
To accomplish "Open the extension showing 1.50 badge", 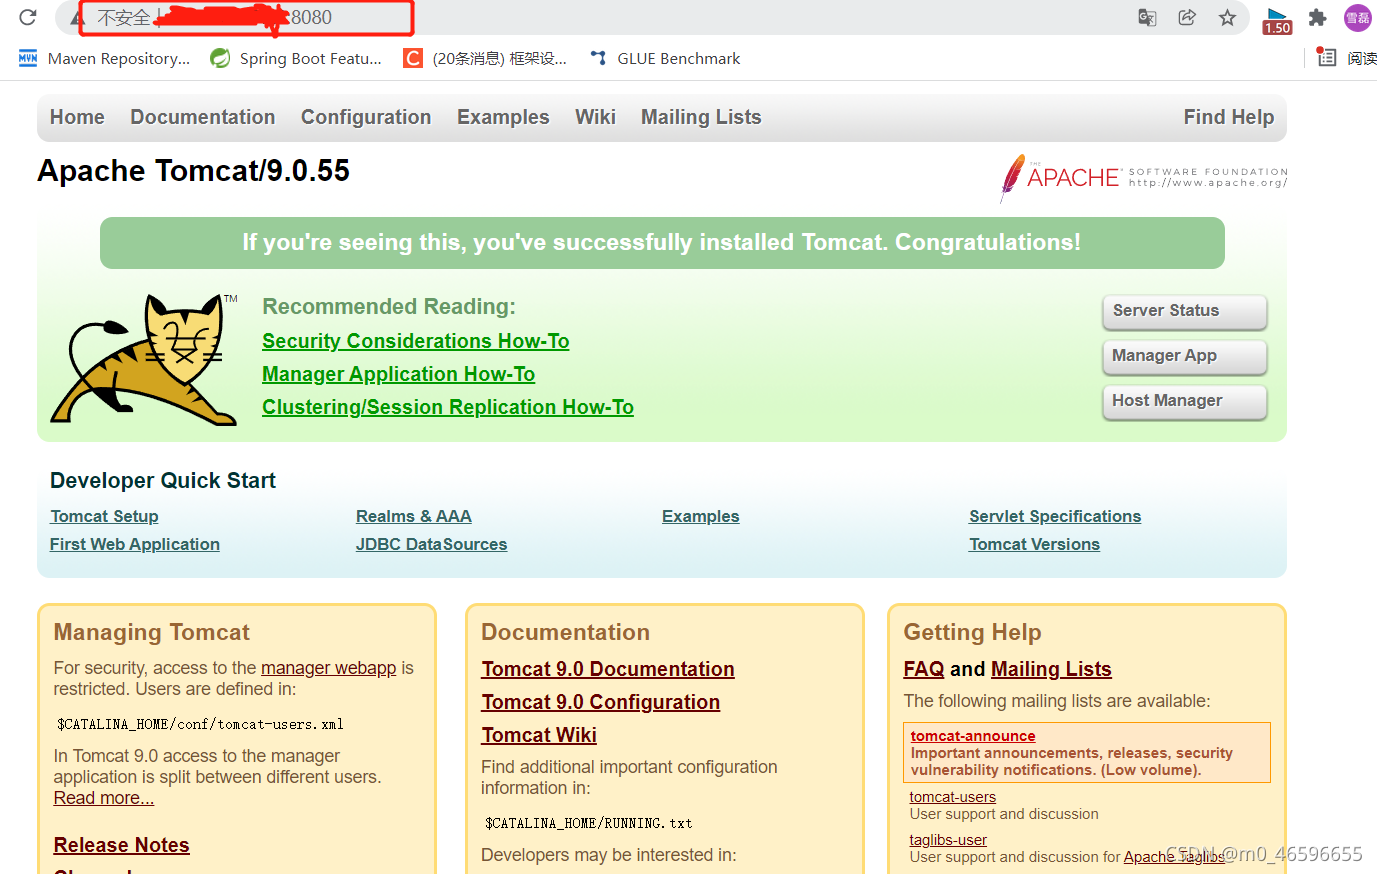I will pyautogui.click(x=1277, y=20).
